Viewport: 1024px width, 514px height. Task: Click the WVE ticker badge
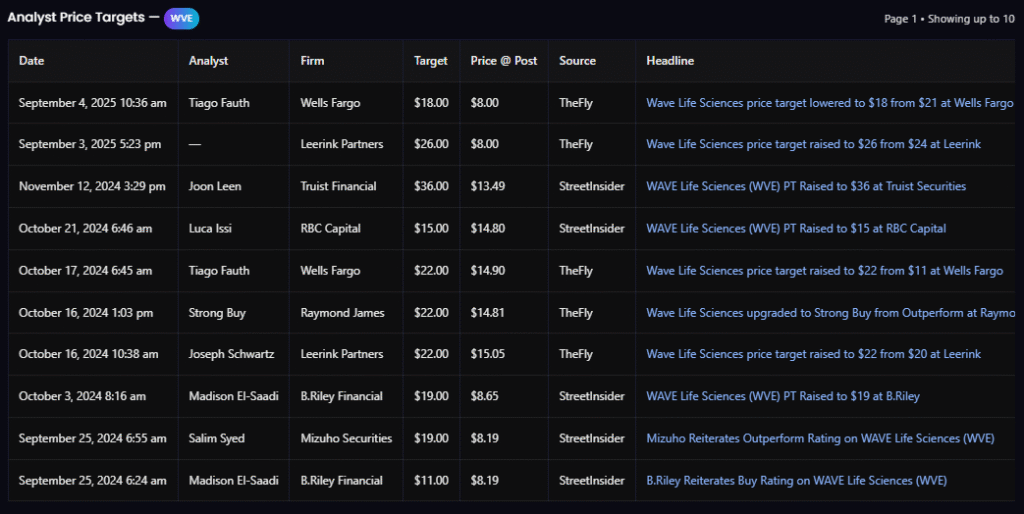point(181,18)
